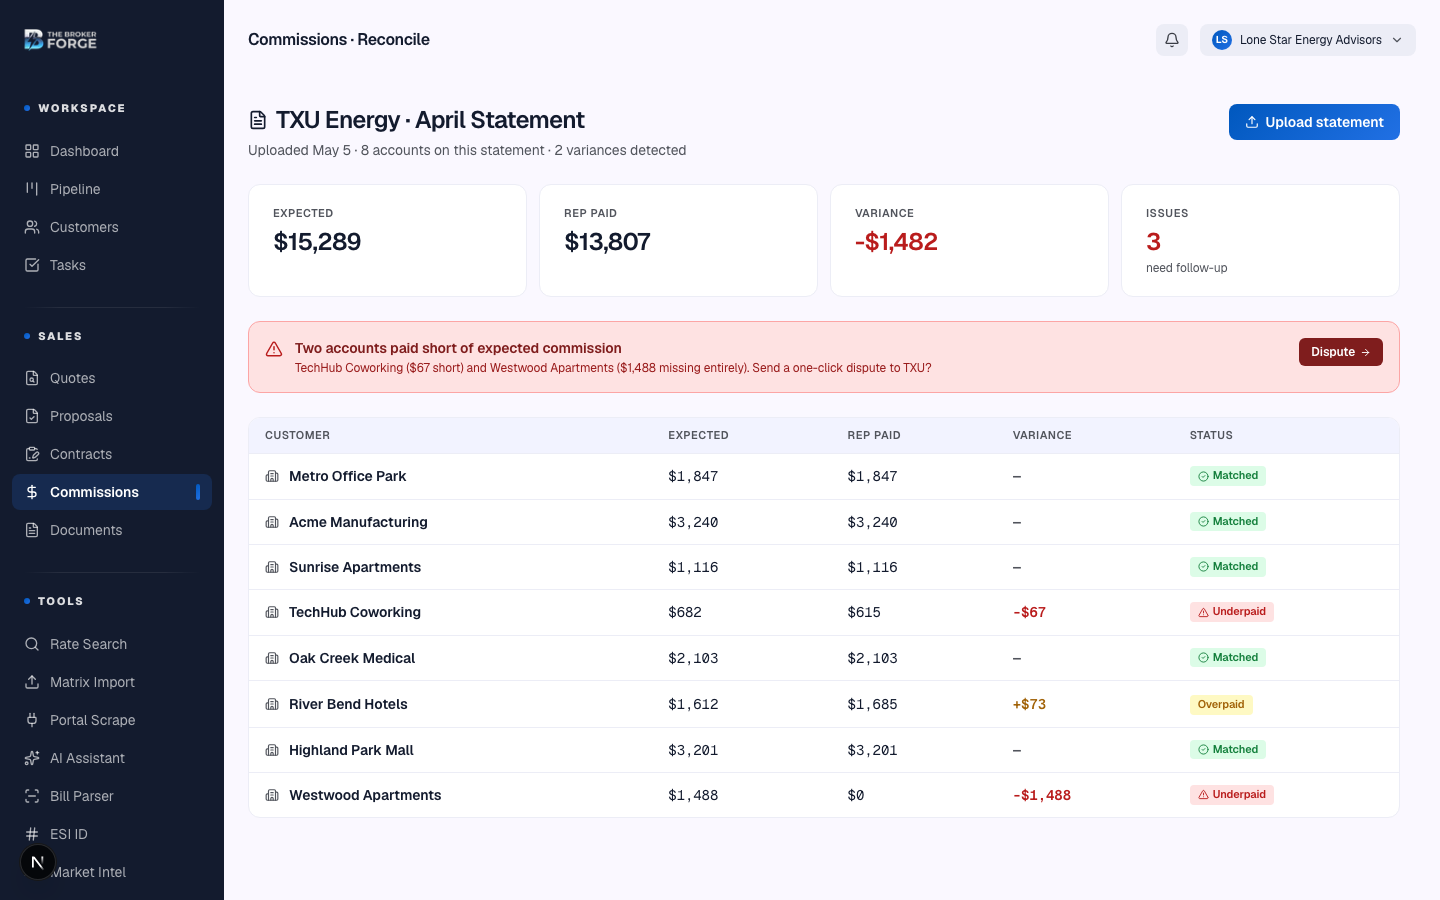Click the AI Assistant sparkle icon

pos(32,758)
